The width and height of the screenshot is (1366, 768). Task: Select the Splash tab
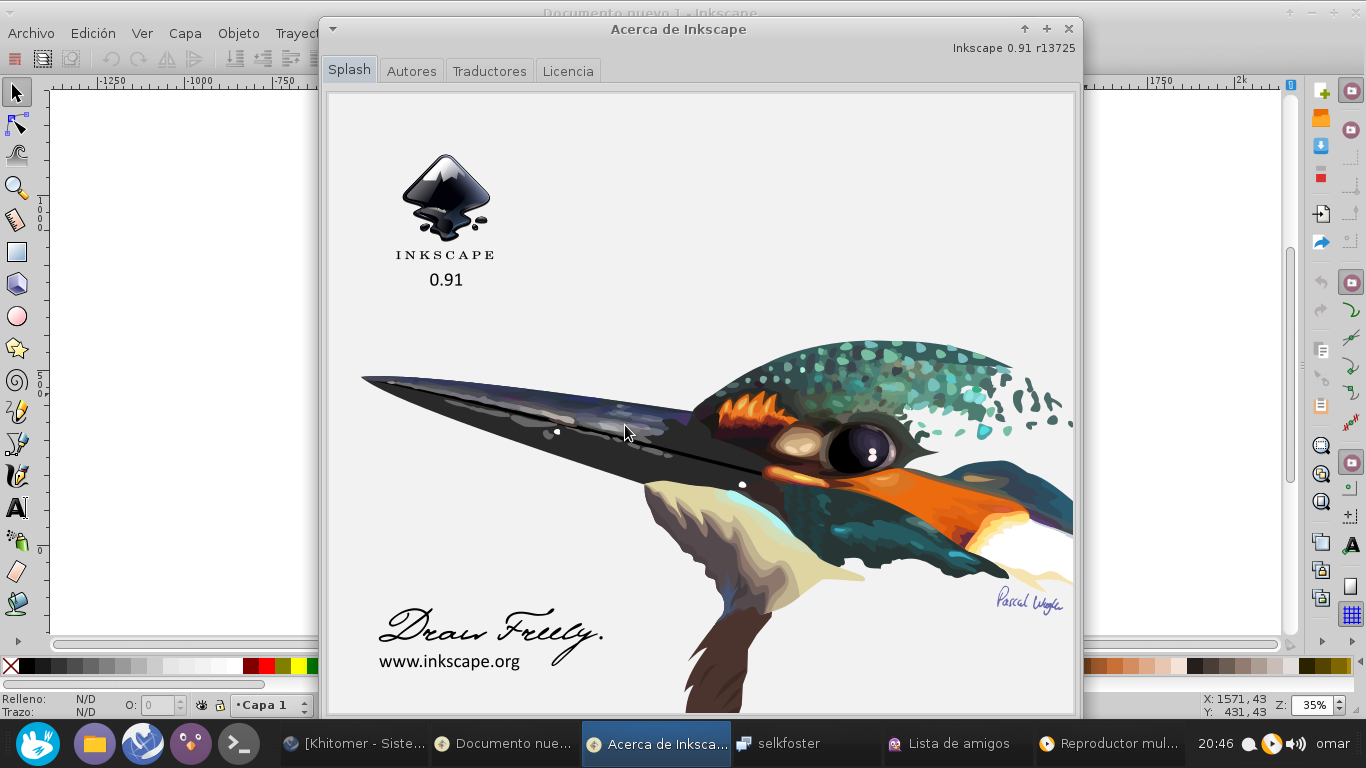pyautogui.click(x=349, y=69)
